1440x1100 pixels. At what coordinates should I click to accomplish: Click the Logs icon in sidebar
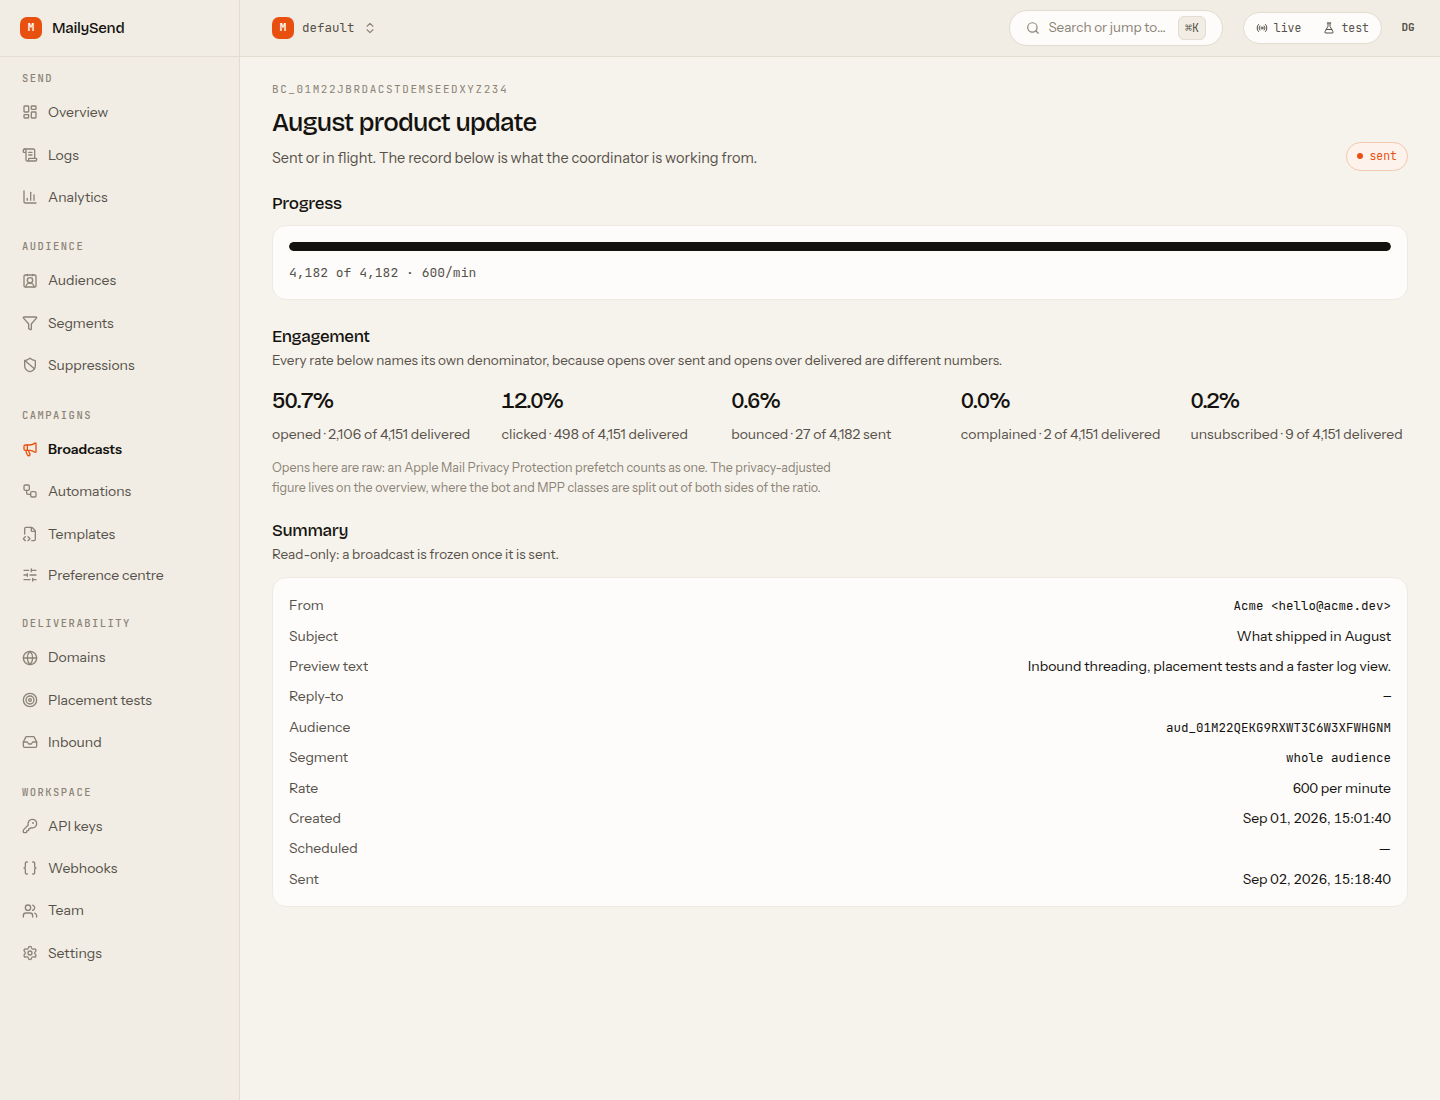[30, 155]
